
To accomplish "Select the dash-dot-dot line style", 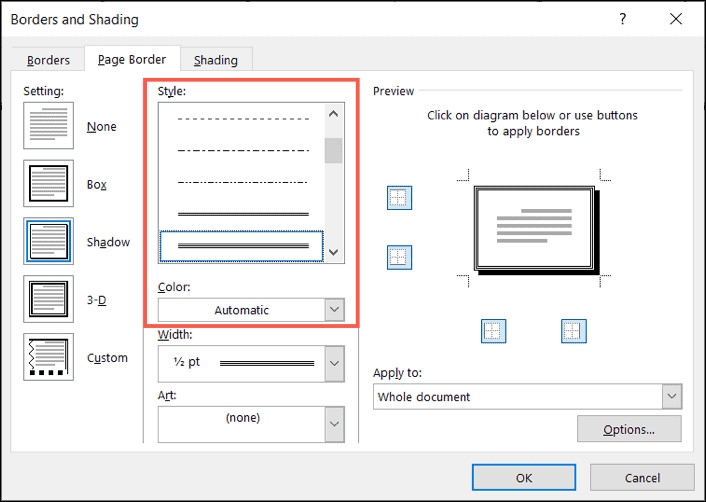I will coord(243,182).
